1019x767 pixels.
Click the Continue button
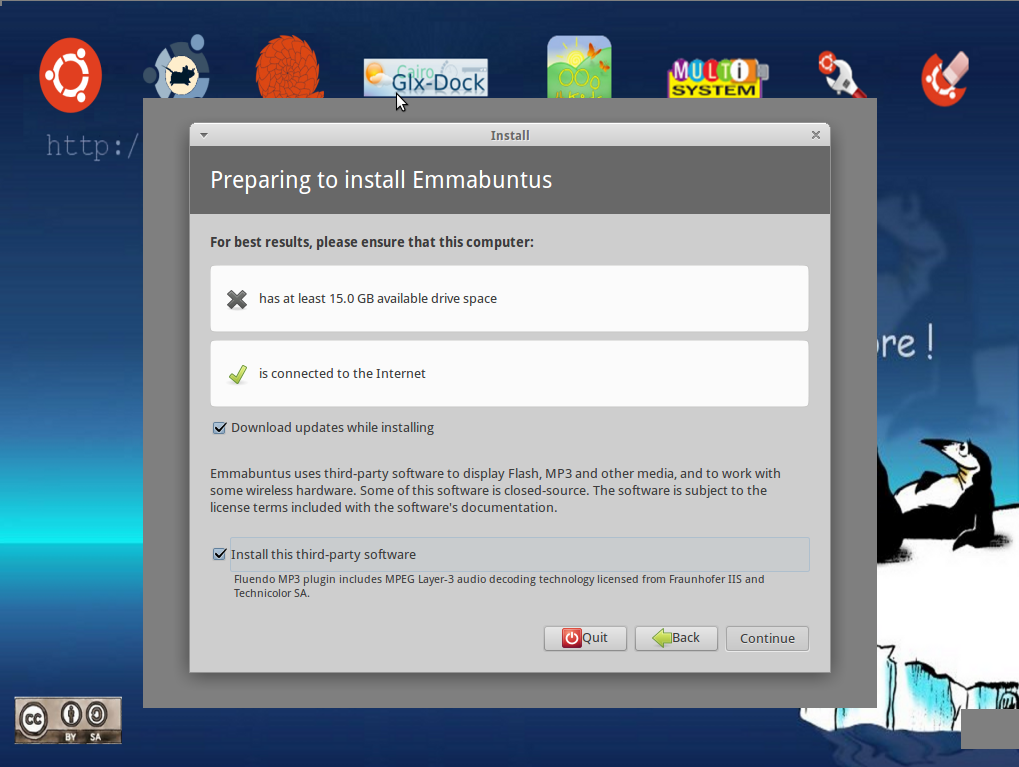pyautogui.click(x=767, y=638)
